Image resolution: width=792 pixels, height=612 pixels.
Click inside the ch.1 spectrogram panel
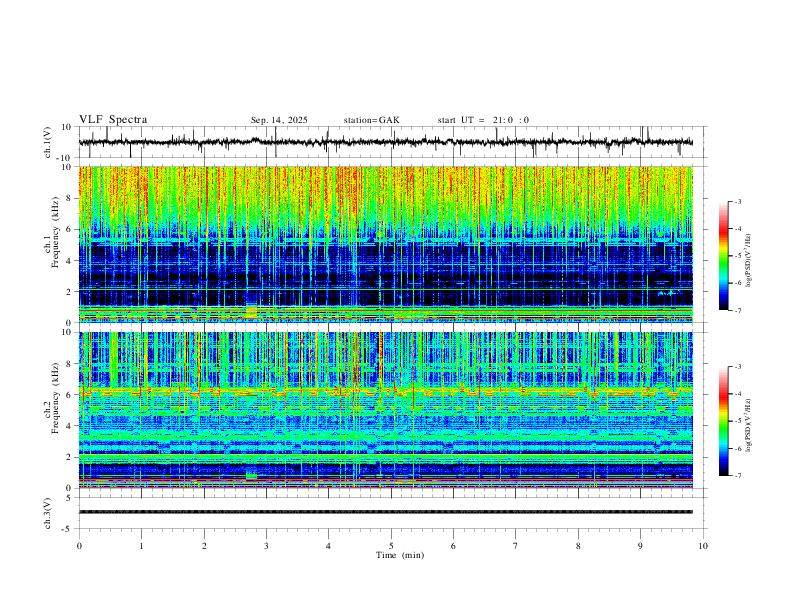click(x=386, y=244)
